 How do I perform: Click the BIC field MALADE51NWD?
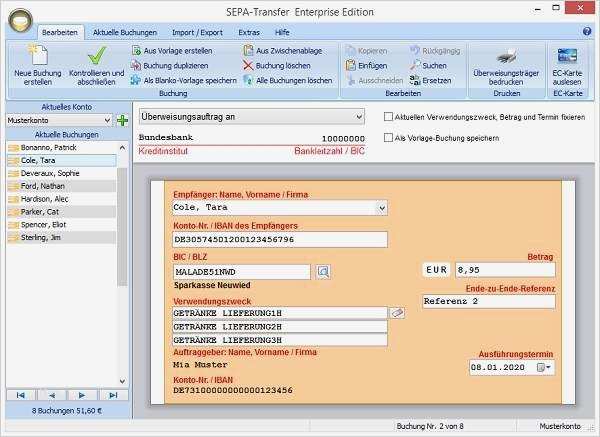coord(241,272)
